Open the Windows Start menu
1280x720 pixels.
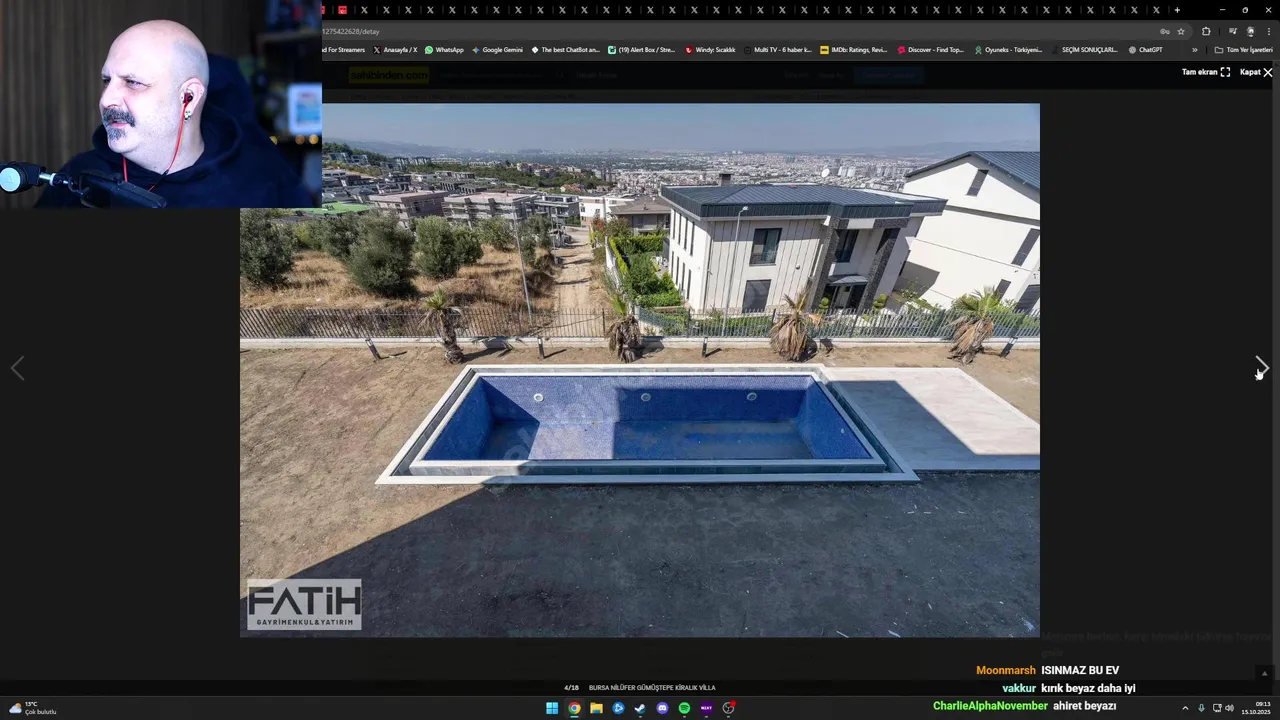(552, 708)
